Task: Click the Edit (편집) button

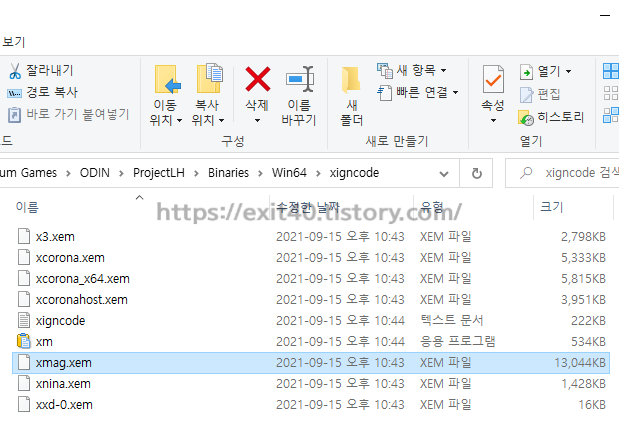Action: (x=540, y=94)
